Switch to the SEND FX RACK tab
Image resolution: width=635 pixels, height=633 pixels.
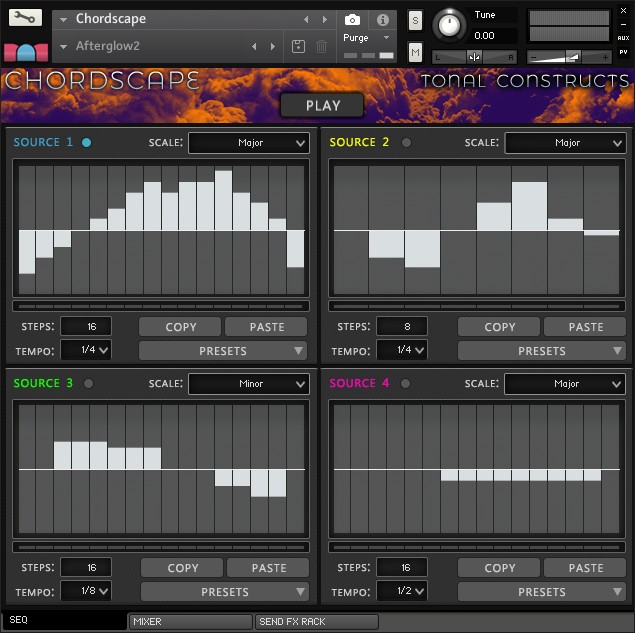tap(317, 621)
